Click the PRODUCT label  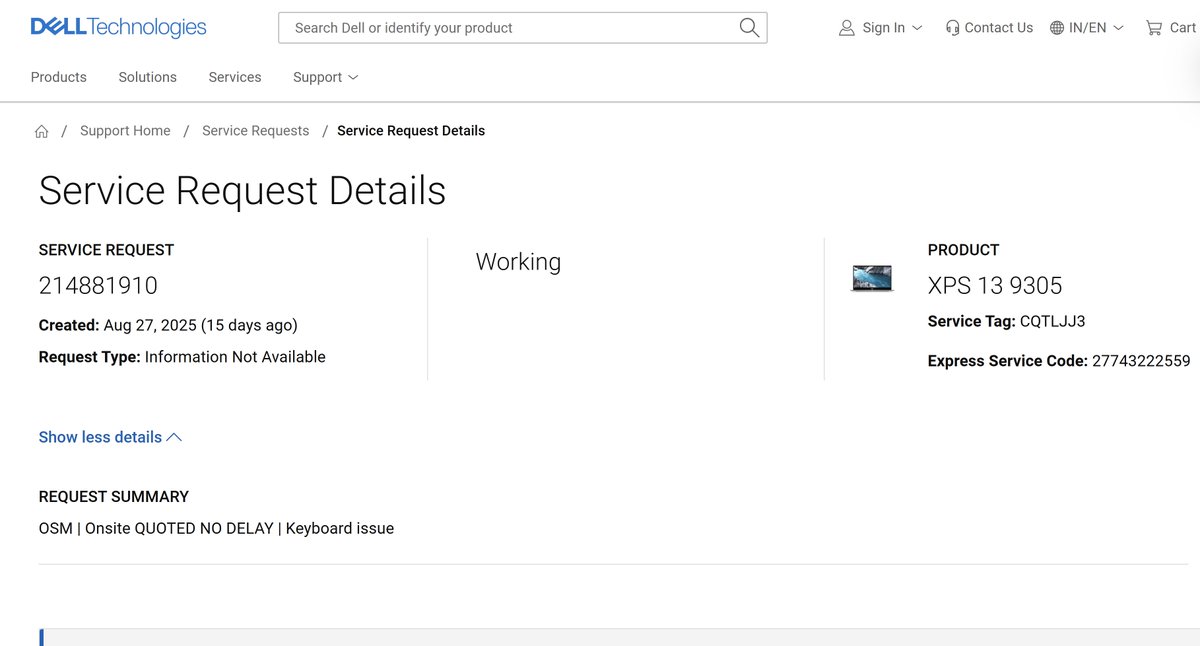click(964, 250)
